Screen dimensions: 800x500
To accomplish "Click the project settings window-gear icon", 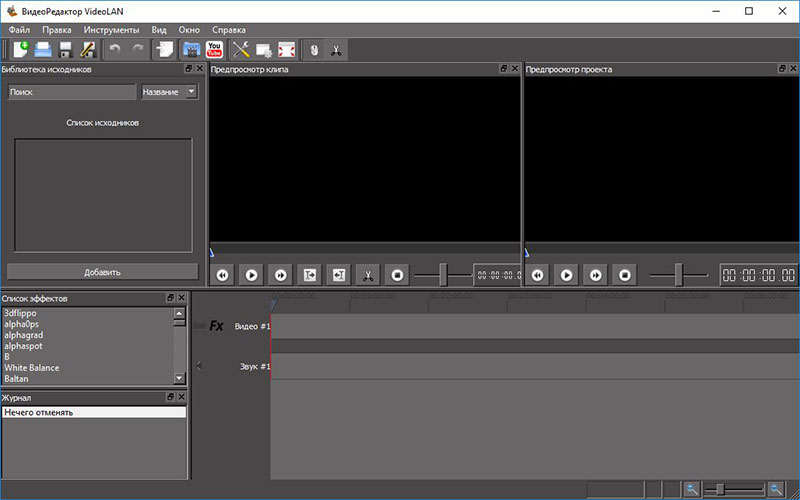I will point(264,50).
